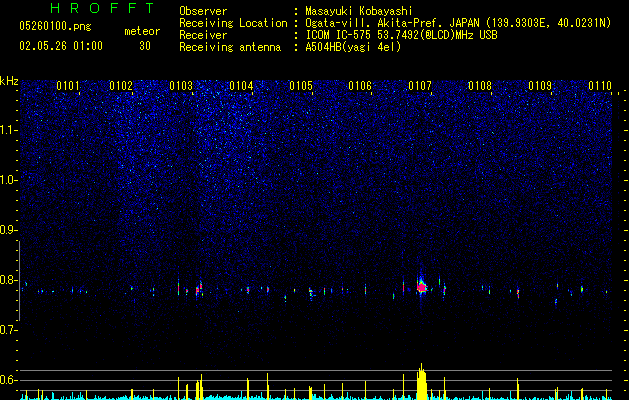Click the 0110 time marker
Screen dimensions: 629x400
(x=600, y=86)
